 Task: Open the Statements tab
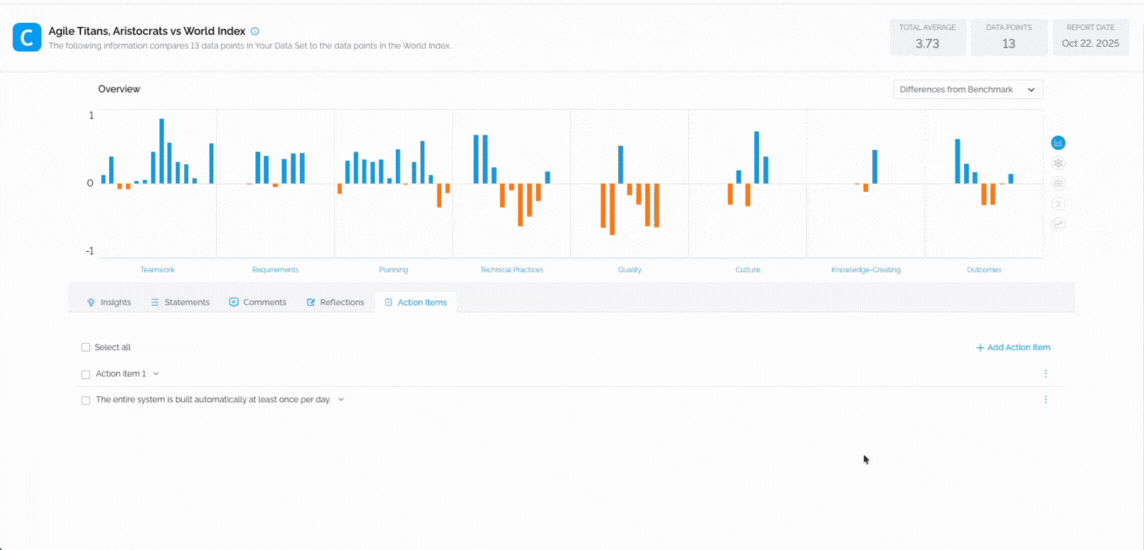click(180, 302)
